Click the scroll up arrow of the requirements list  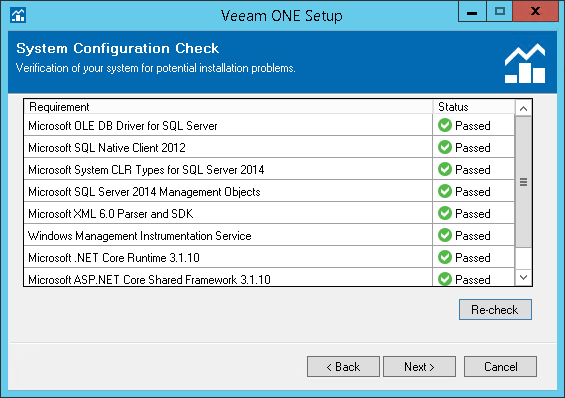(x=524, y=108)
